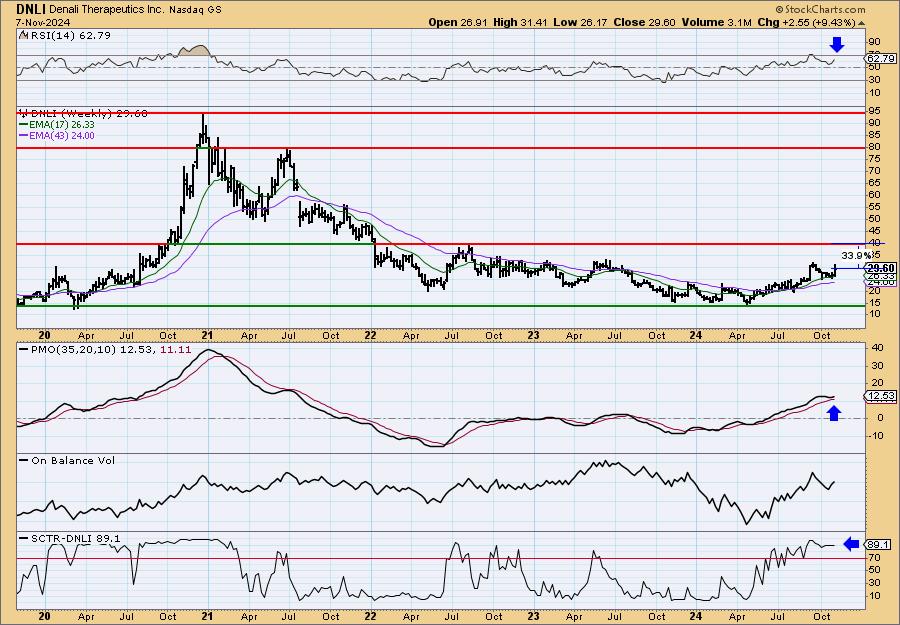Image resolution: width=900 pixels, height=625 pixels.
Task: Click the High 31.41 value in the header
Action: point(521,22)
